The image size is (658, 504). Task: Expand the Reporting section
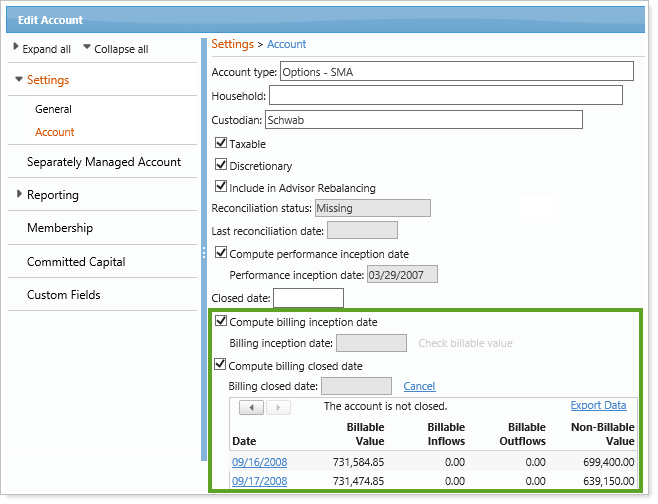[x=19, y=194]
